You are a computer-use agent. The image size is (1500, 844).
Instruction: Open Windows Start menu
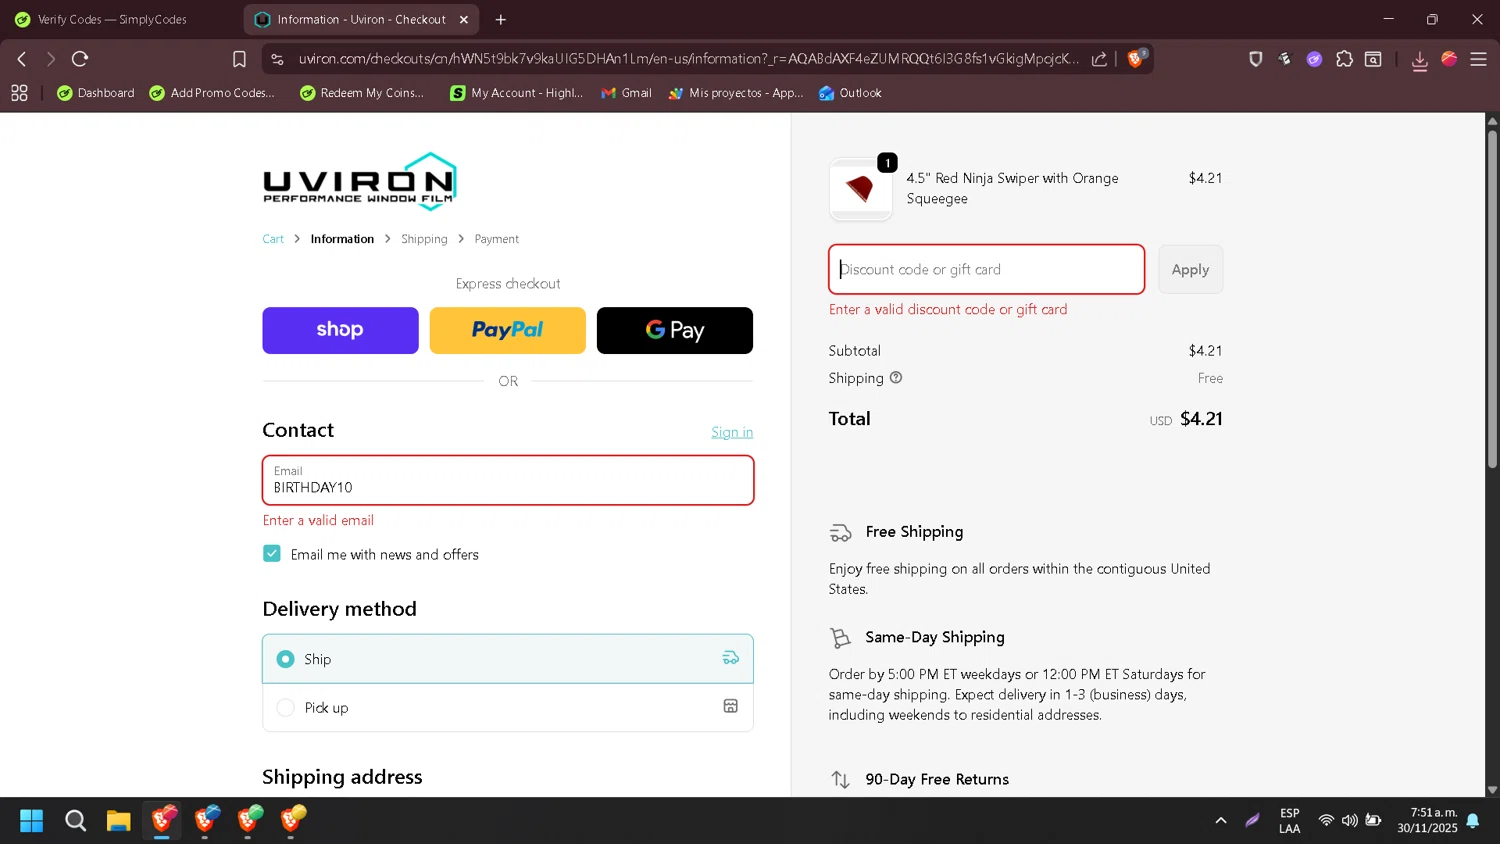32,821
